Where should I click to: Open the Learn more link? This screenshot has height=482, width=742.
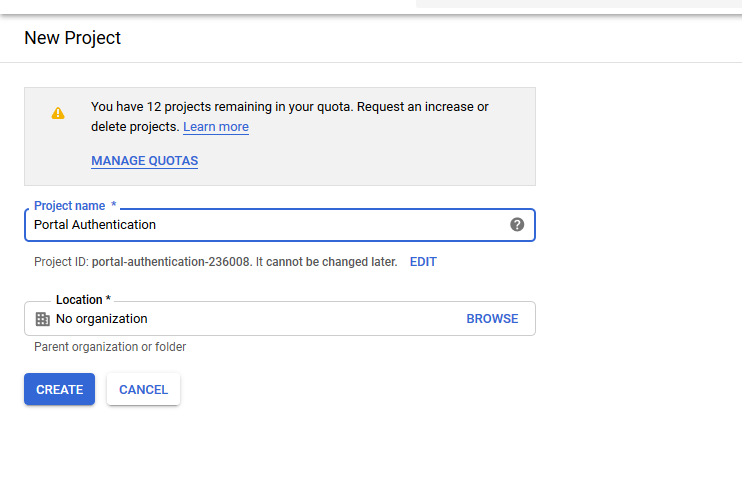tap(216, 127)
